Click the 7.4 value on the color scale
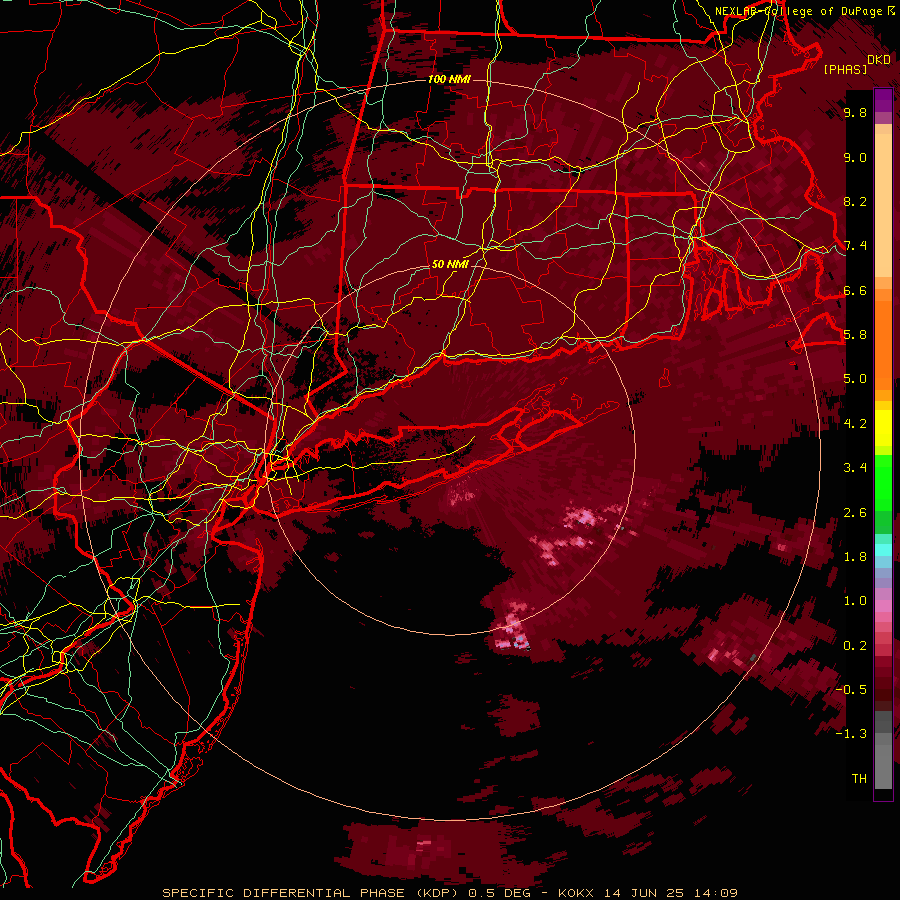The height and width of the screenshot is (900, 900). pos(855,246)
